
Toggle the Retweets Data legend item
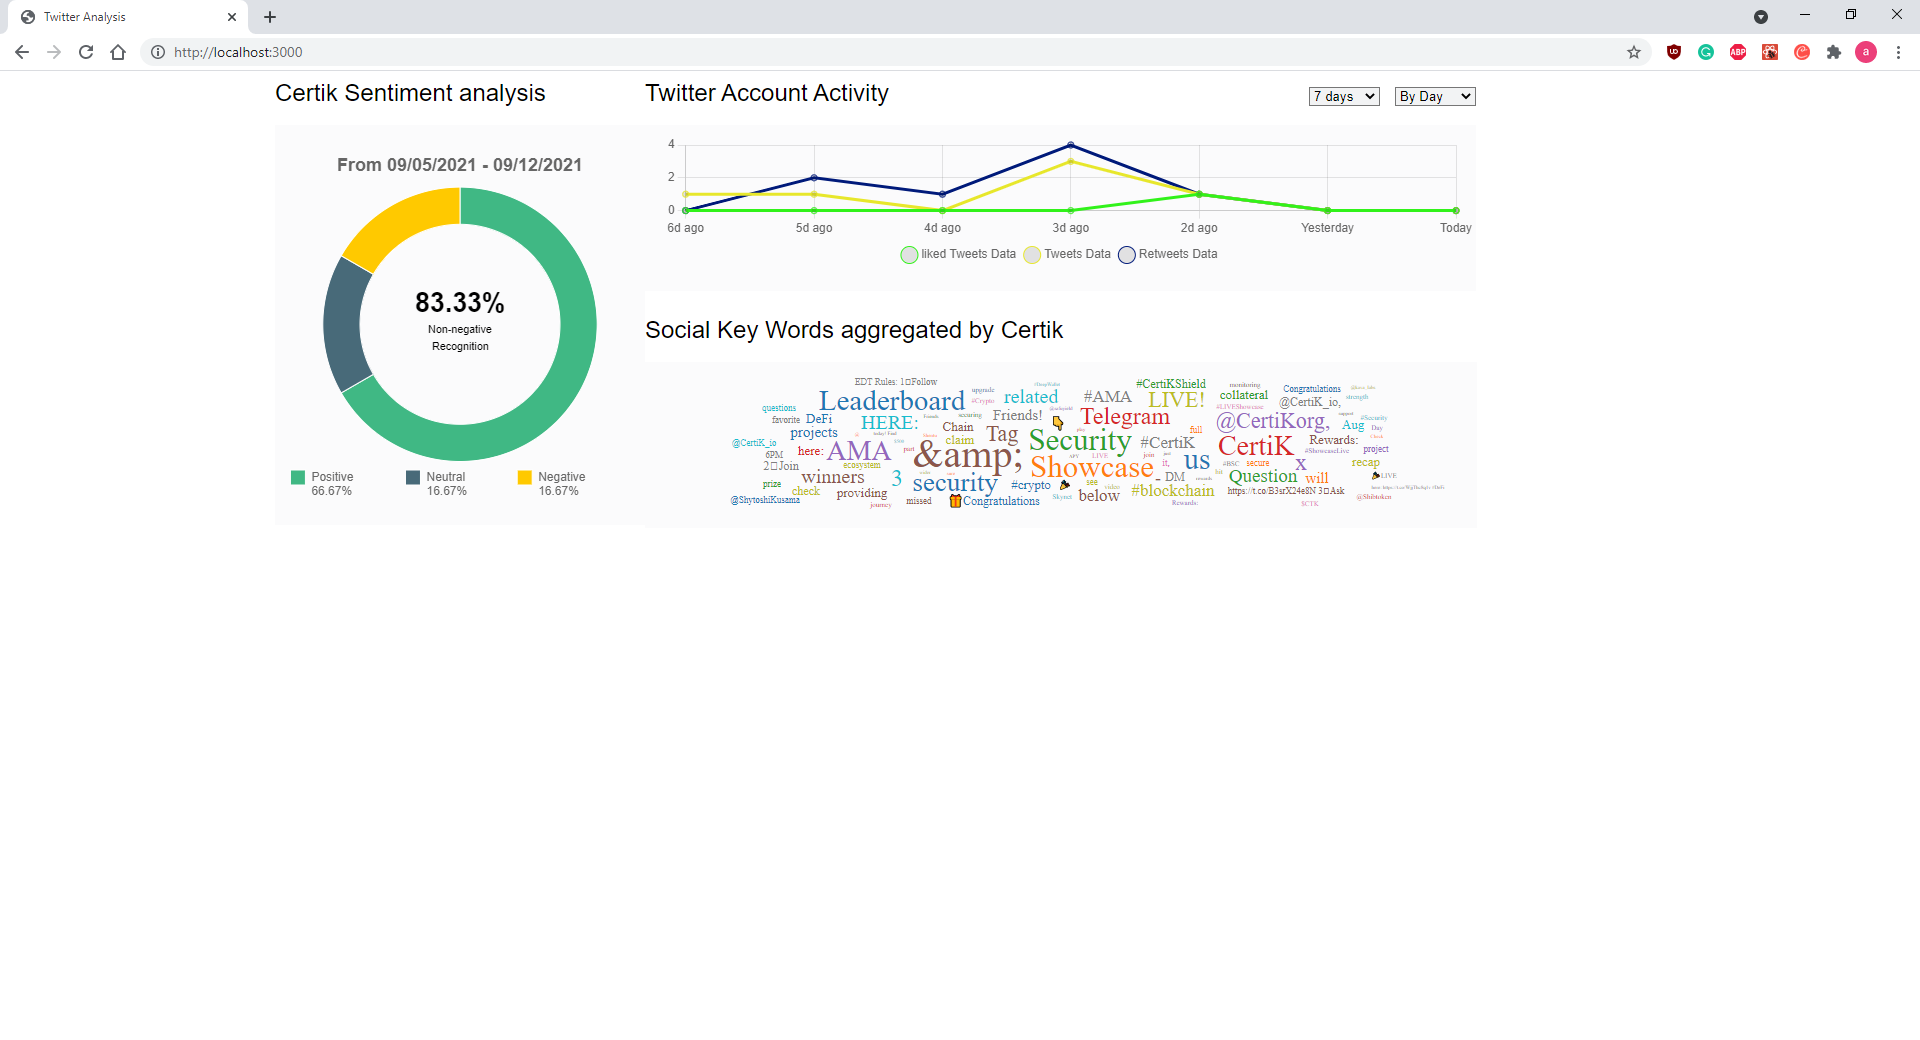(1168, 254)
